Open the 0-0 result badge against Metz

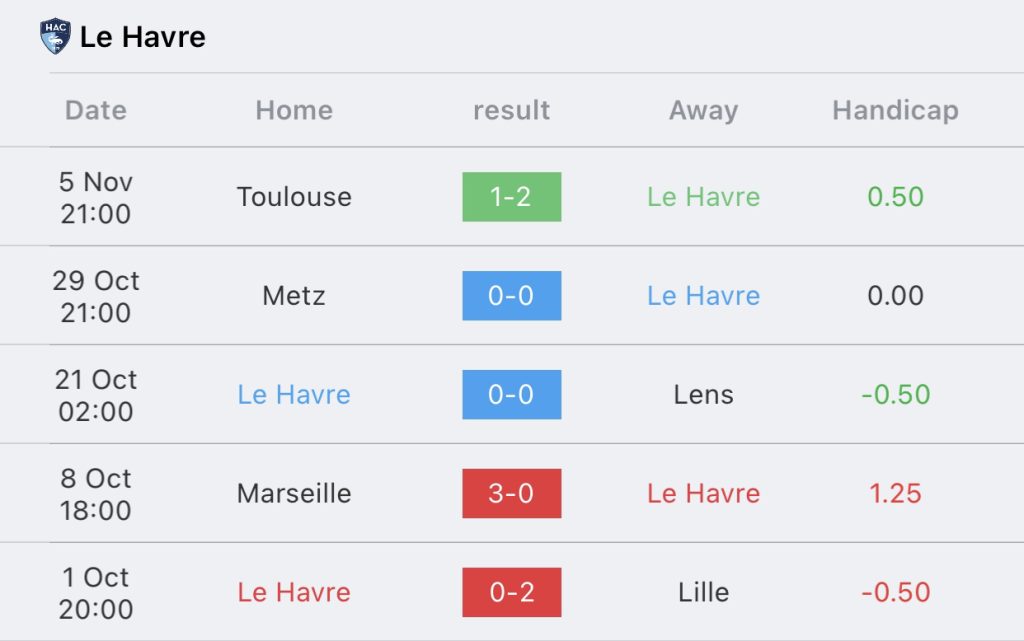pos(511,296)
